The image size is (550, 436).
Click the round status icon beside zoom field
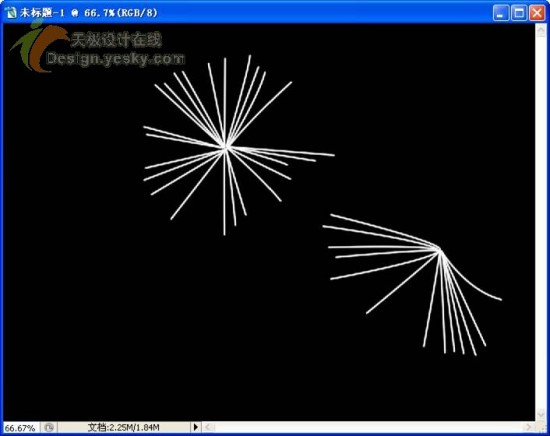coord(49,427)
